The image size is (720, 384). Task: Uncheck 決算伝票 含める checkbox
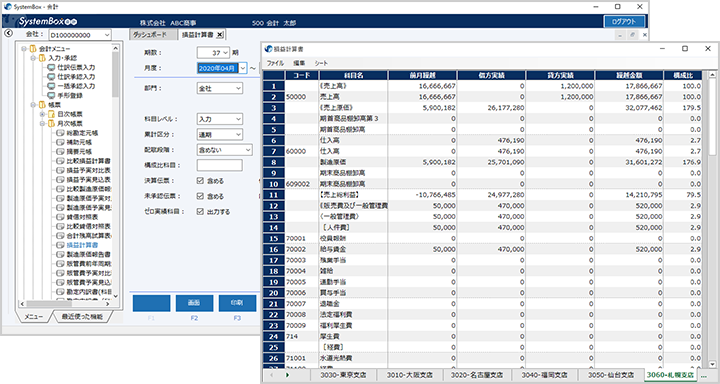200,181
